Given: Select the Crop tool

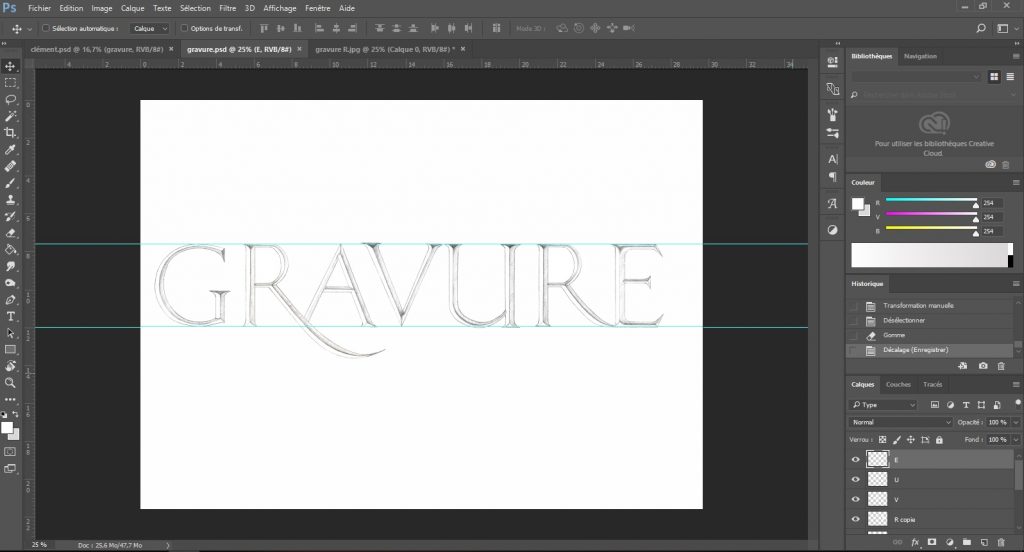Looking at the screenshot, I should coord(10,133).
